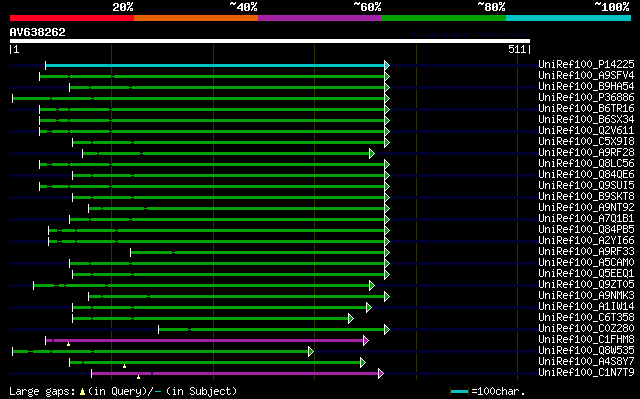The width and height of the screenshot is (640, 399).
Task: Click the cyan alignment bar for P14225
Action: click(x=215, y=65)
